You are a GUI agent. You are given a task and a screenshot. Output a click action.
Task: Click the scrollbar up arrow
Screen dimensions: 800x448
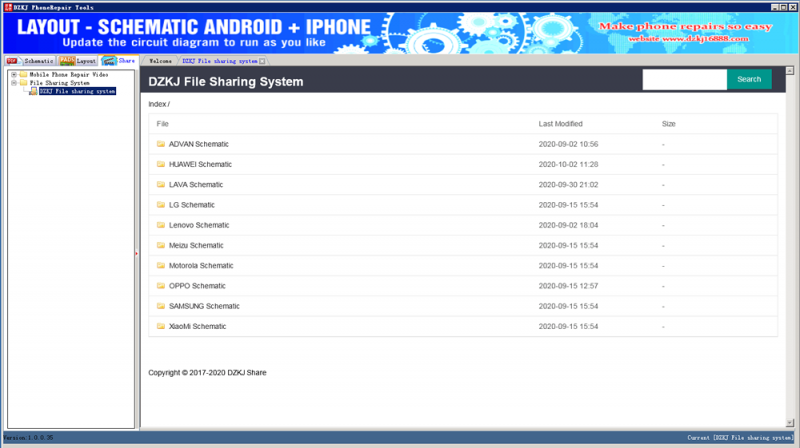coord(790,70)
